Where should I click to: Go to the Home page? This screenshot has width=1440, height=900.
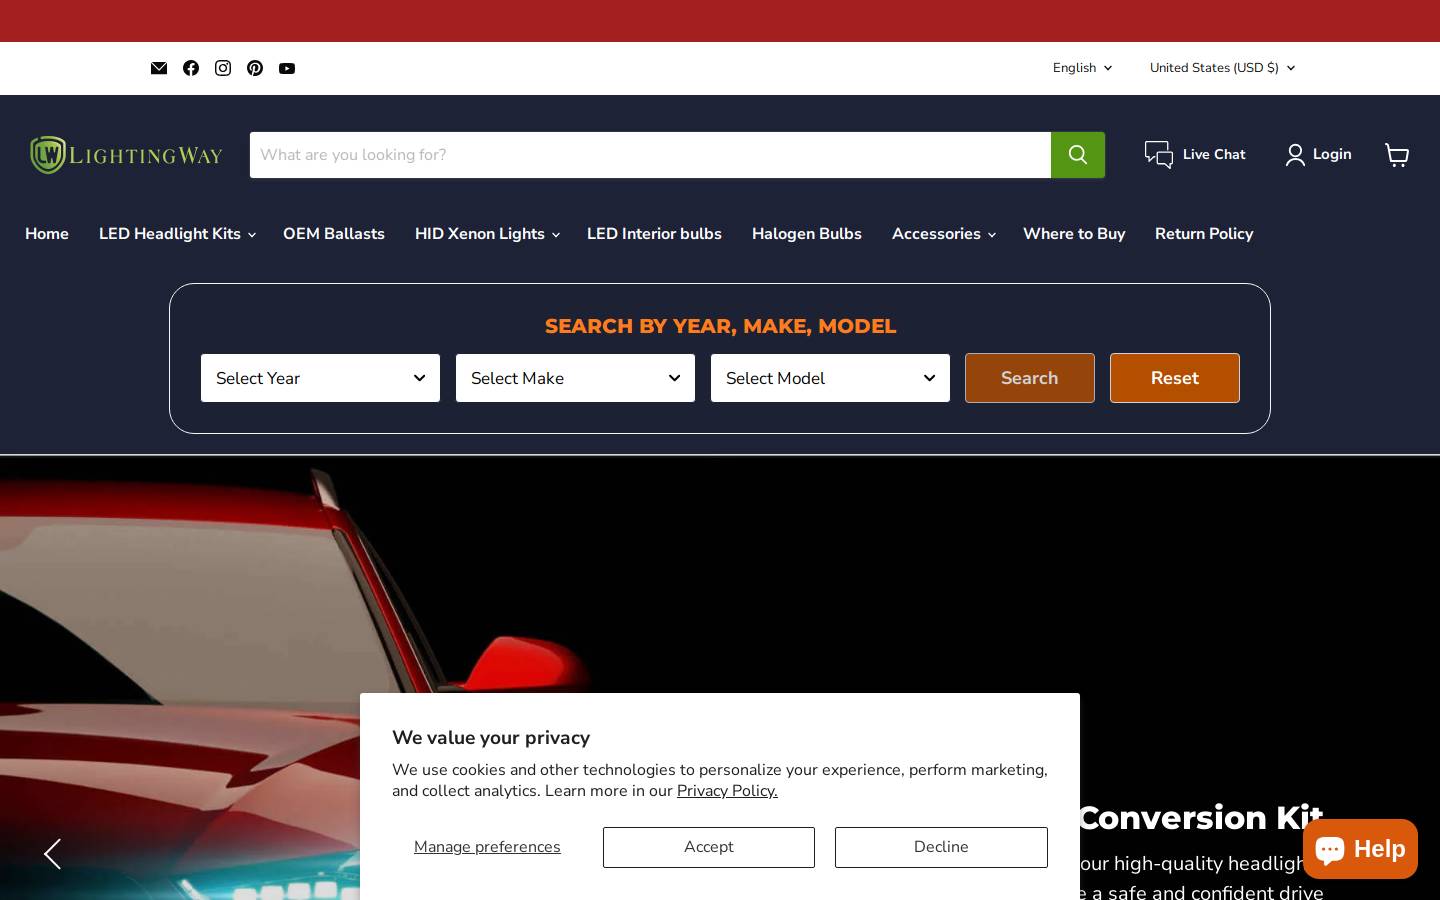(47, 234)
